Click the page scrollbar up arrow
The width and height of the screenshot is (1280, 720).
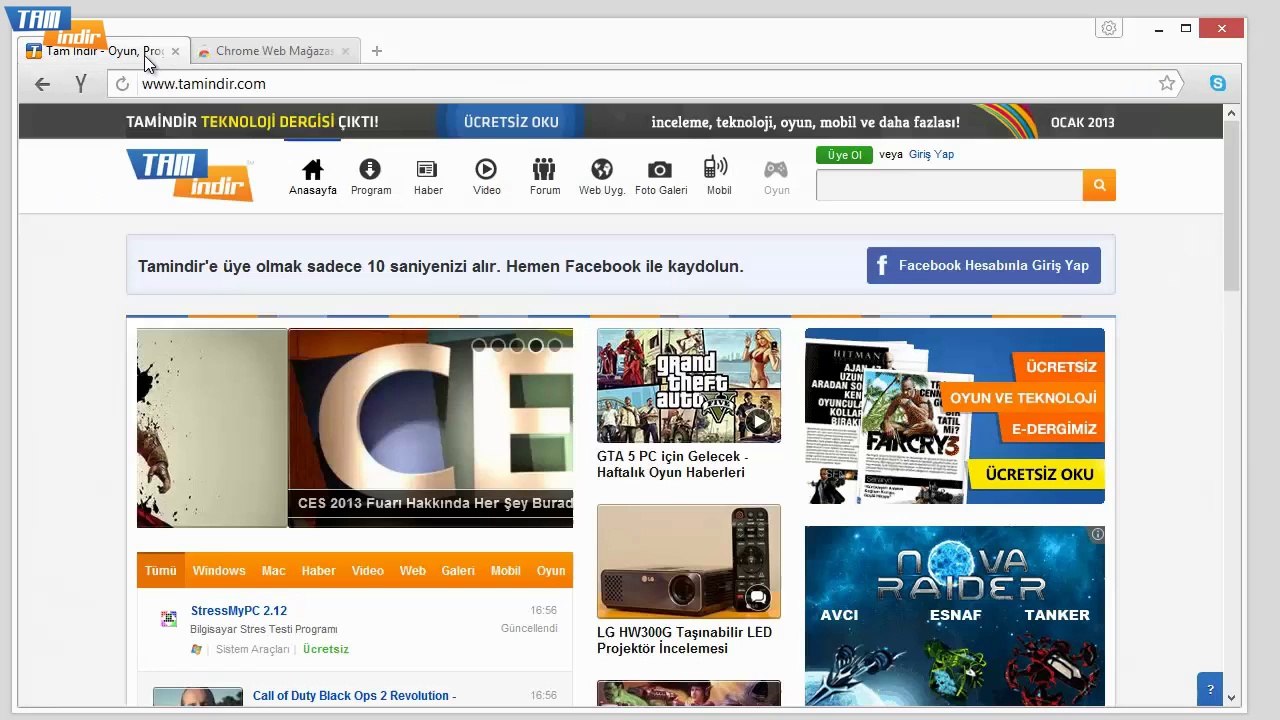coord(1231,113)
